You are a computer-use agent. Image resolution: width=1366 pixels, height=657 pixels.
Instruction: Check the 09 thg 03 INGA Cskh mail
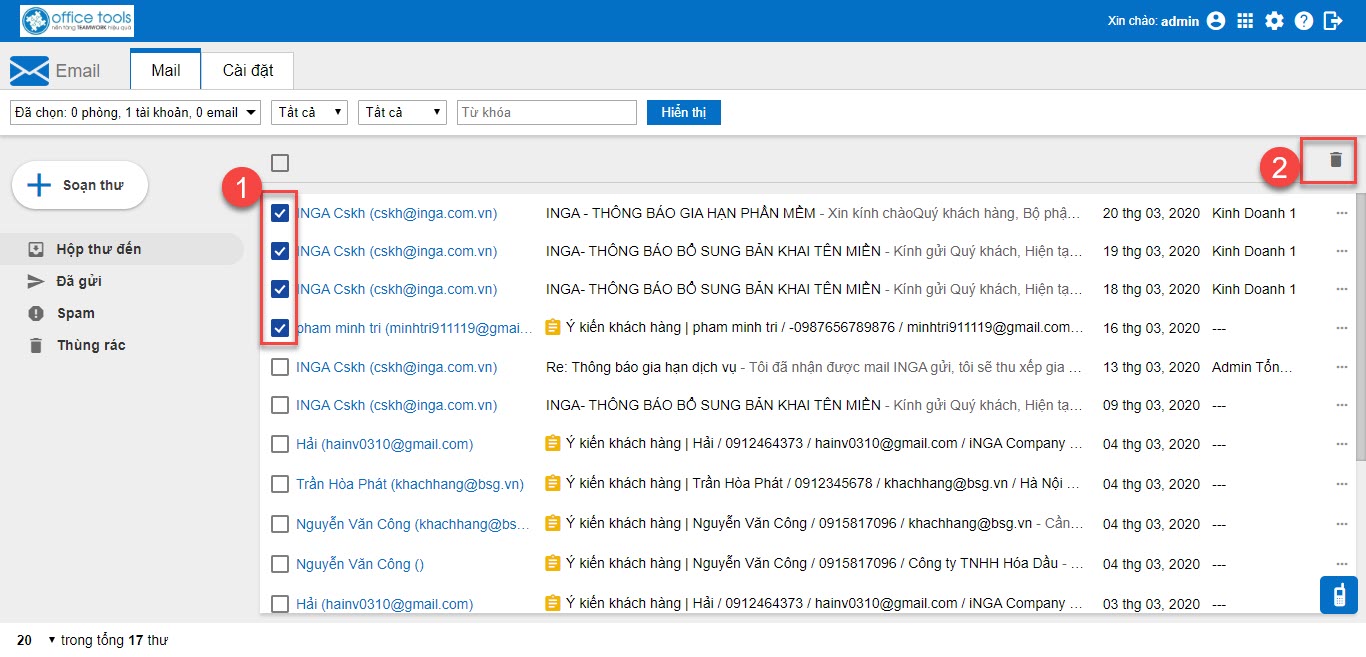(x=280, y=405)
